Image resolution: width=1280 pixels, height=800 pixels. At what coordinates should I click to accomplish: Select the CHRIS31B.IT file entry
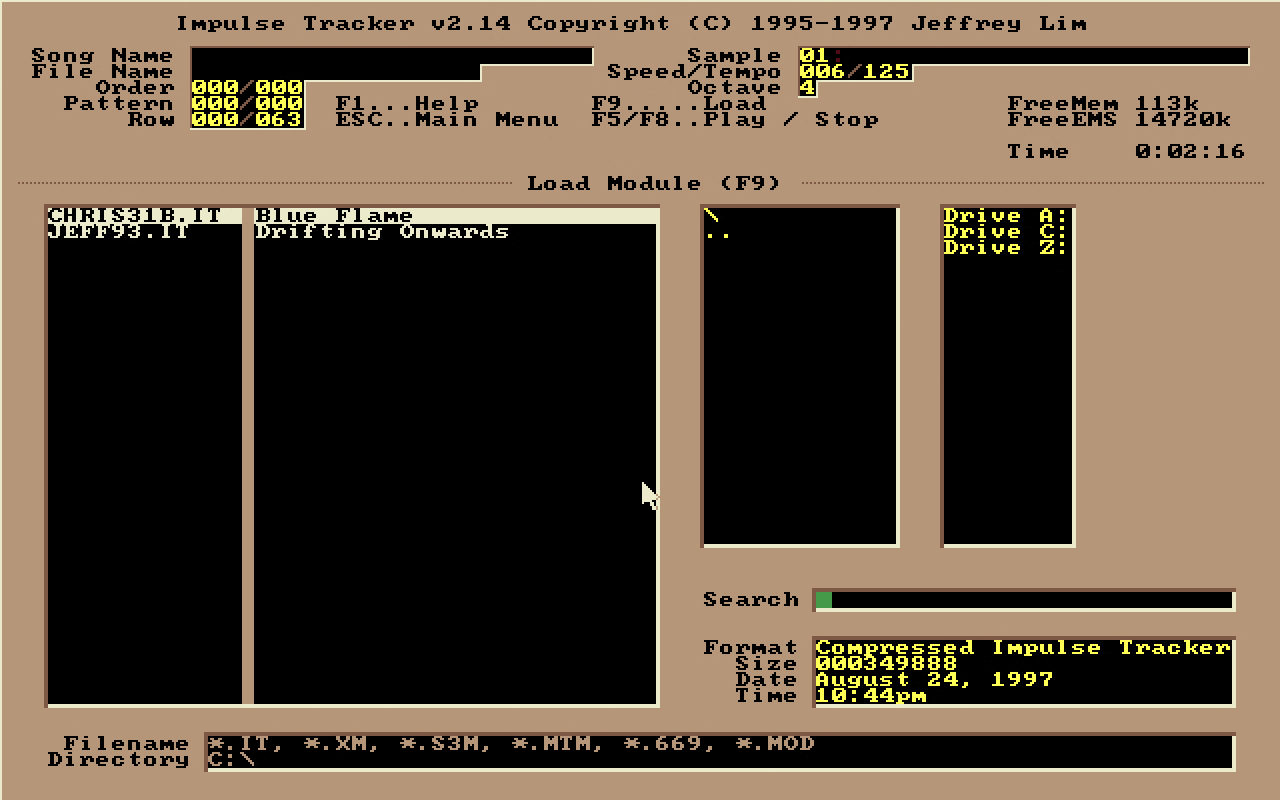[x=144, y=216]
